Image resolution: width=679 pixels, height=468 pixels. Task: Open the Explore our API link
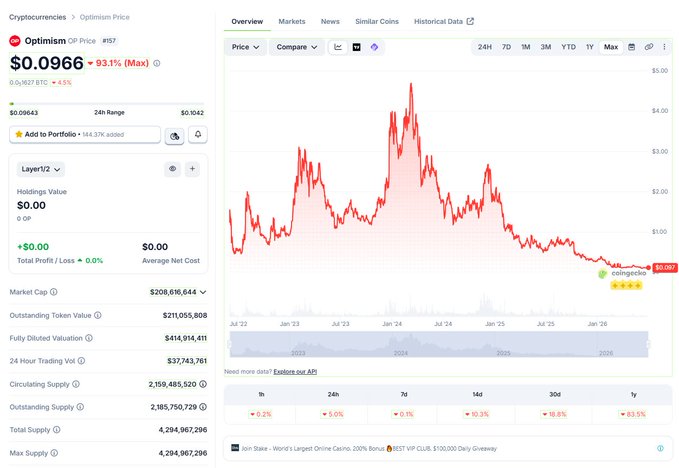pos(295,371)
